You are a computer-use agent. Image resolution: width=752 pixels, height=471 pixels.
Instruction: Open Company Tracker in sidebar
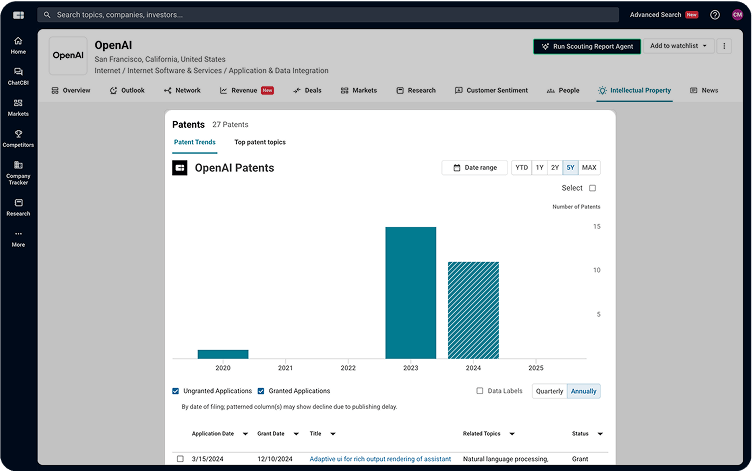(18, 171)
